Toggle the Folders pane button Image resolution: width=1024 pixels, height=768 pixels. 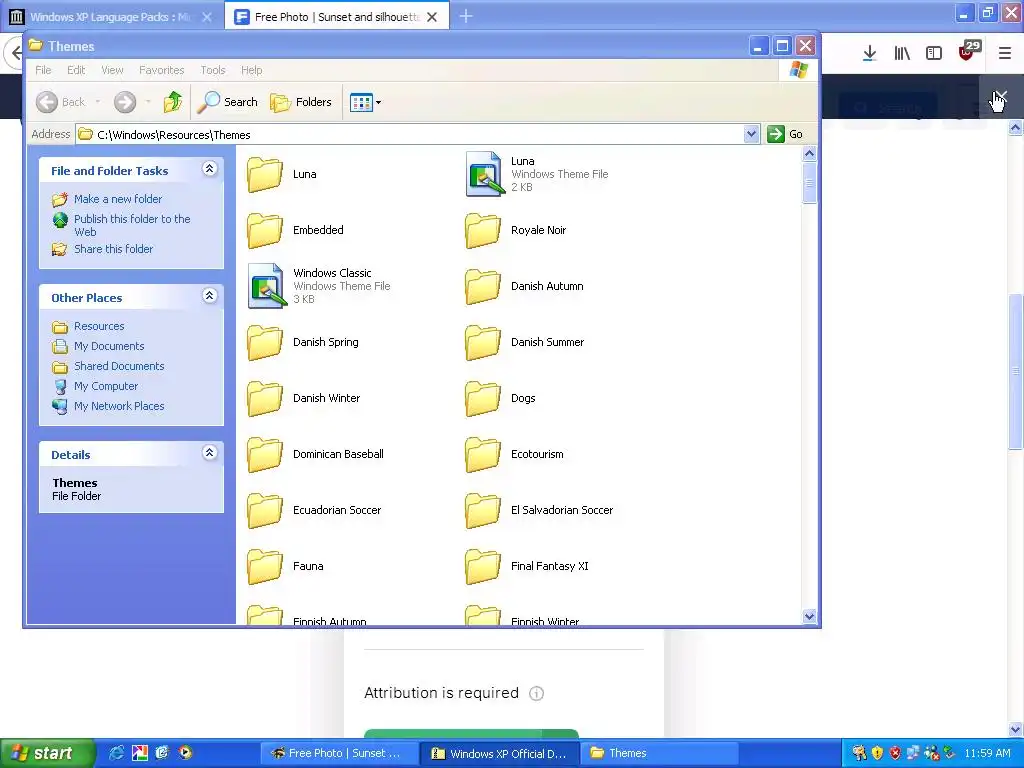301,102
